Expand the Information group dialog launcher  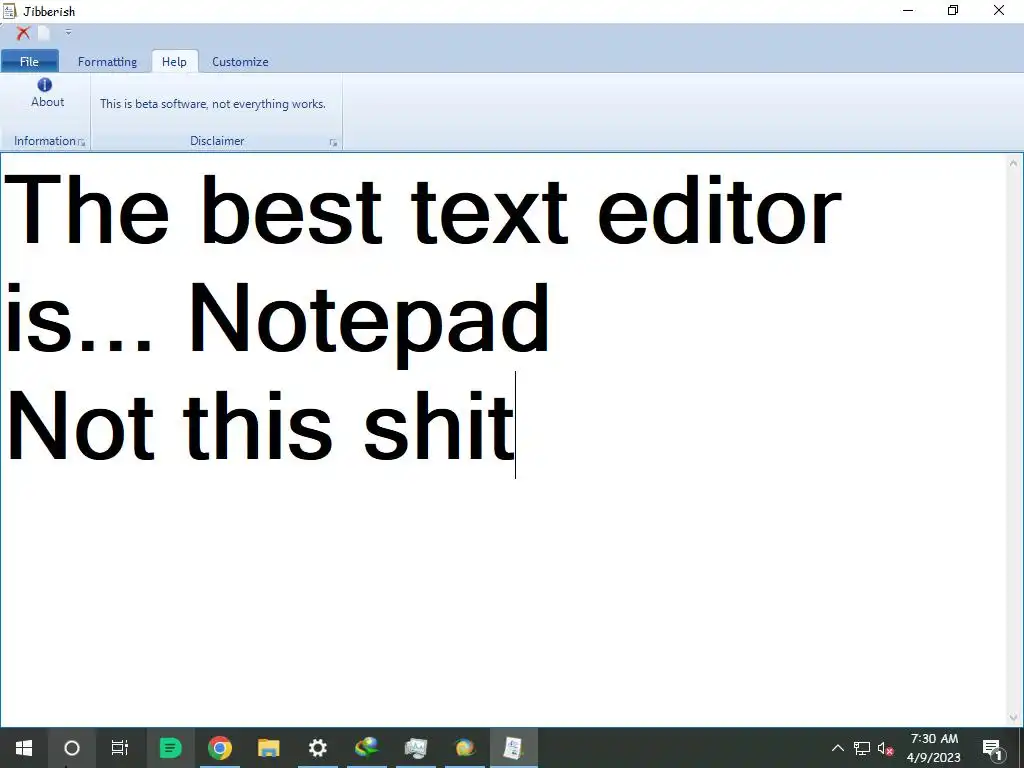tap(82, 142)
